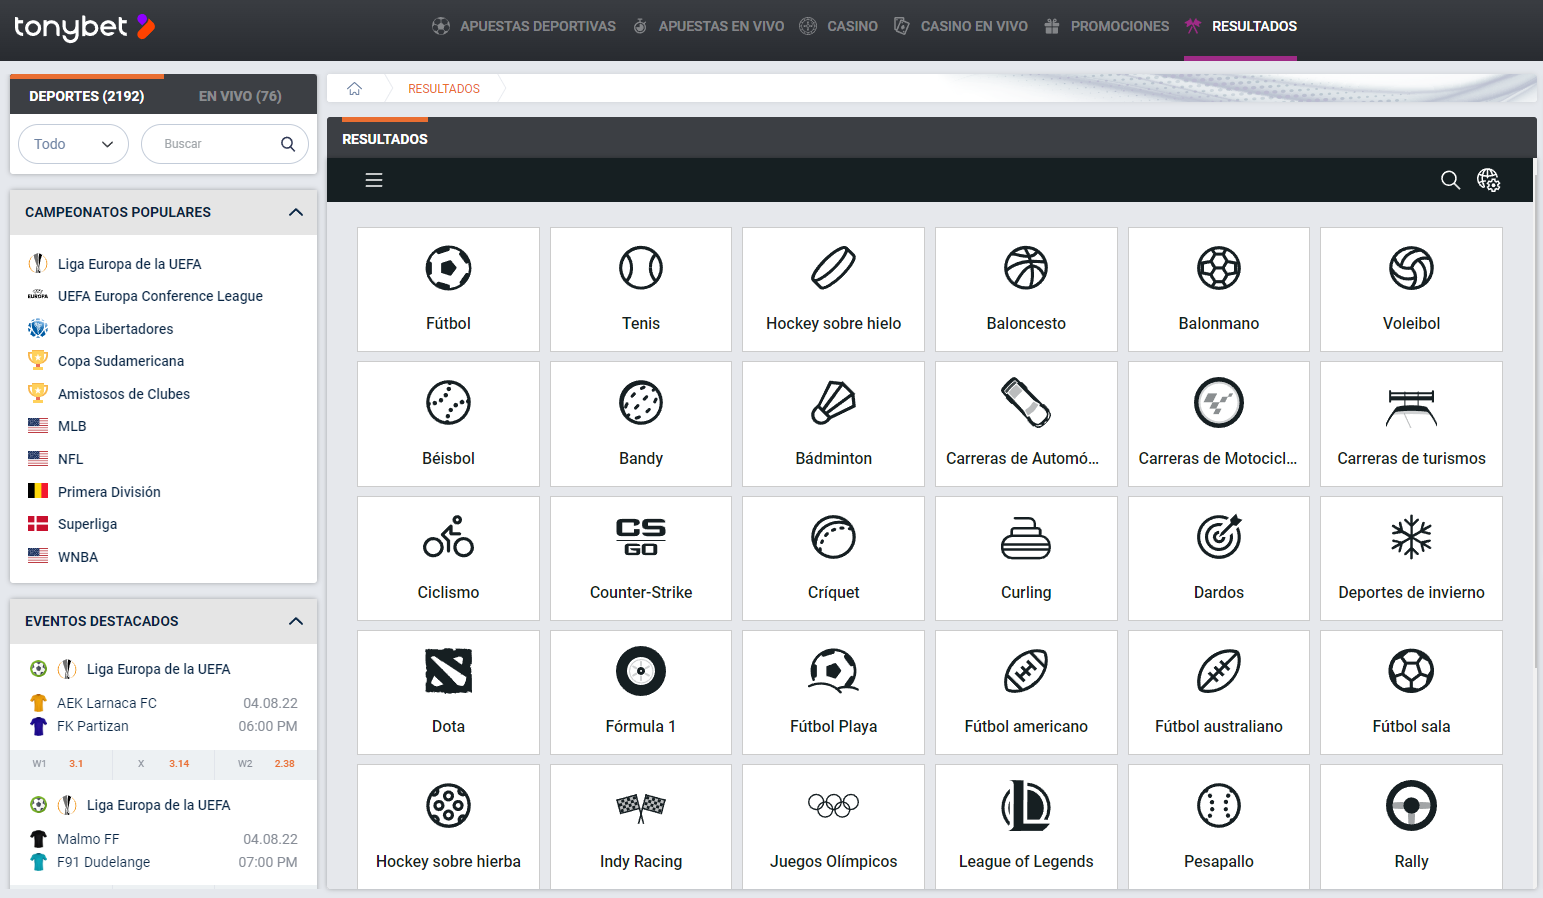The height and width of the screenshot is (898, 1543).
Task: Collapse the Eventos Destacados section
Action: pos(295,621)
